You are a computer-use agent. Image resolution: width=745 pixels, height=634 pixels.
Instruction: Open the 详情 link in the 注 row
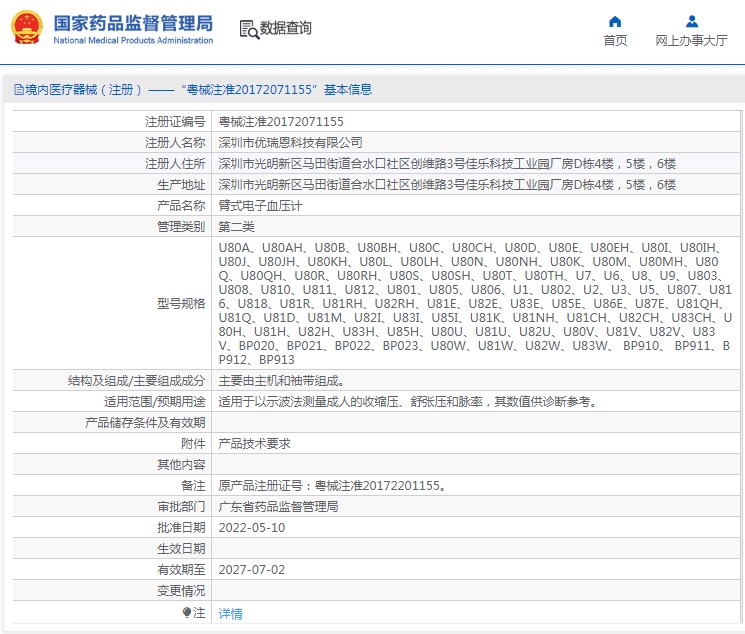click(x=230, y=613)
